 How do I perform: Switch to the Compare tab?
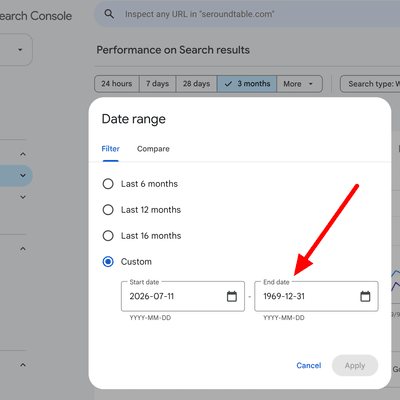click(153, 149)
